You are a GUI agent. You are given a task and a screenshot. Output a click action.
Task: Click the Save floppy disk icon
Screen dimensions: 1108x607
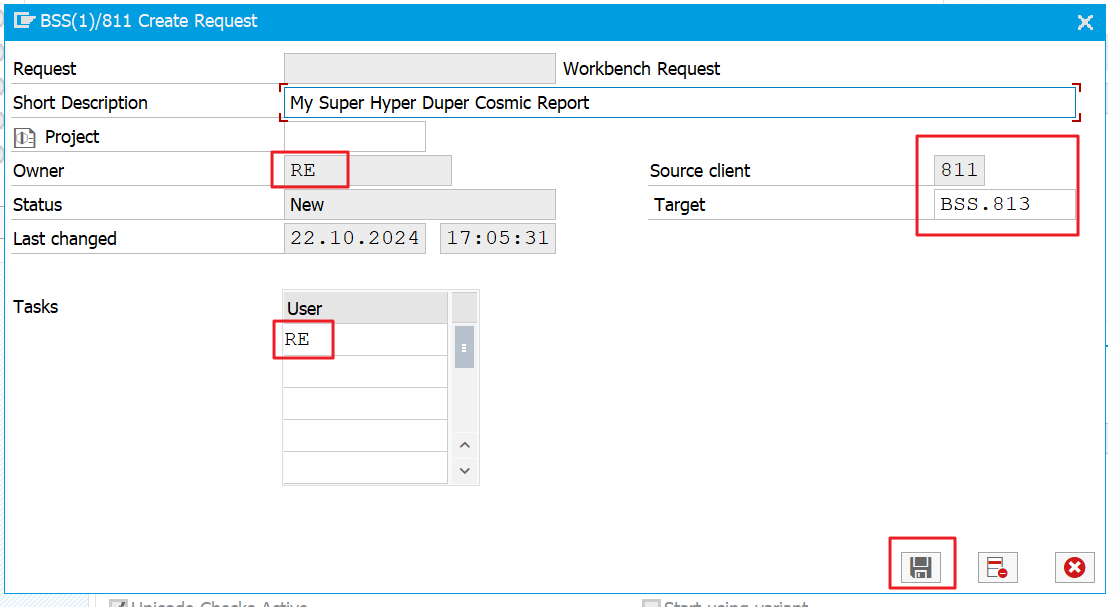(x=921, y=568)
